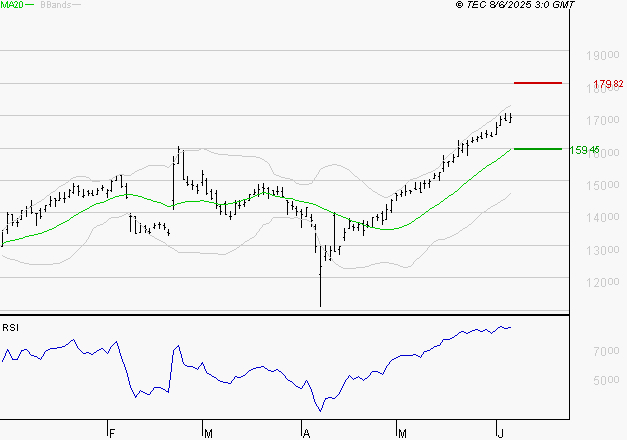Click the TEC 8/6/2025 timestamp text
Image resolution: width=627 pixels, height=440 pixels.
click(x=515, y=5)
